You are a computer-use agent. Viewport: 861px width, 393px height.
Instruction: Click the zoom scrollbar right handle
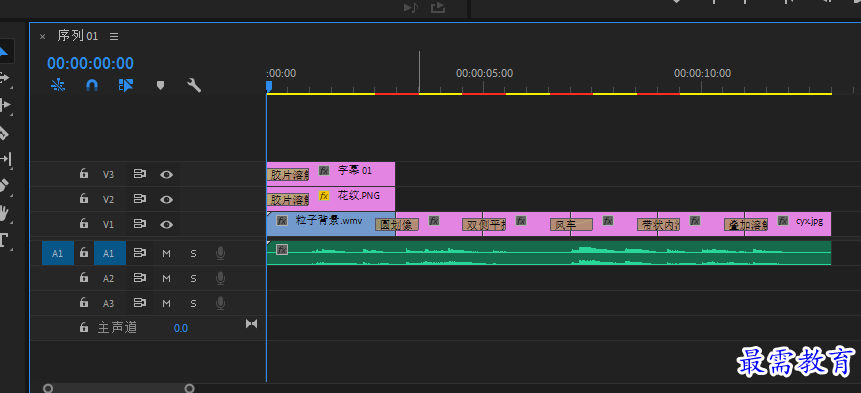click(x=189, y=389)
